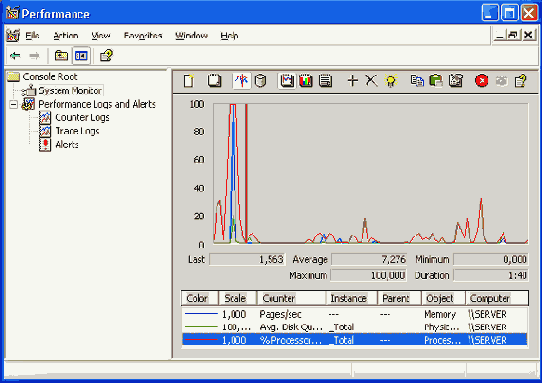
Task: Click the Up One Level folder icon
Action: (x=61, y=55)
